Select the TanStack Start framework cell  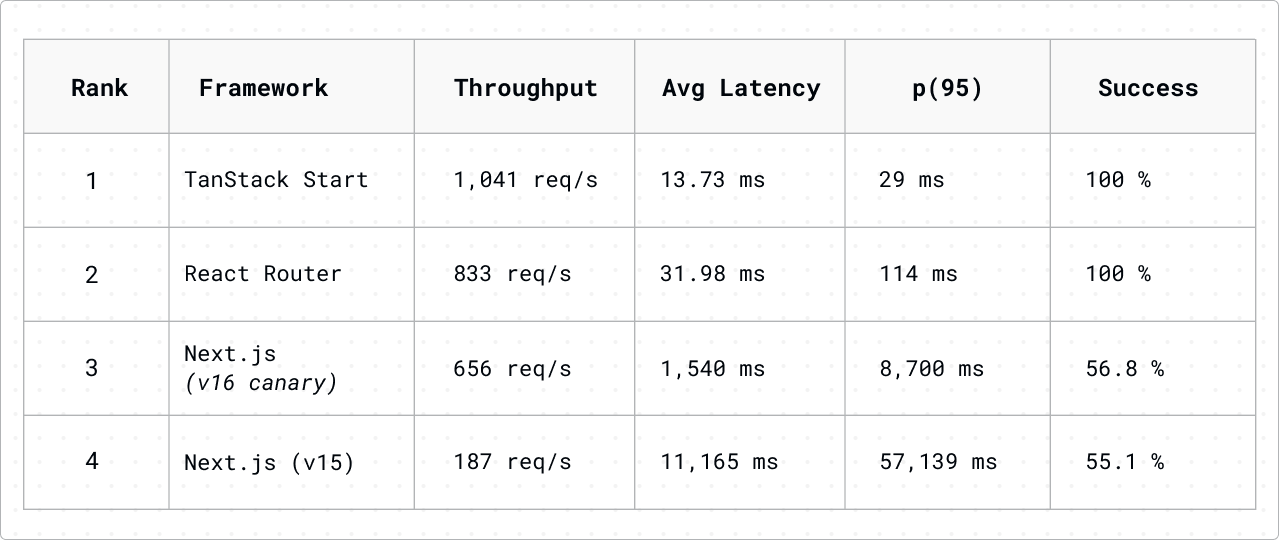point(276,180)
